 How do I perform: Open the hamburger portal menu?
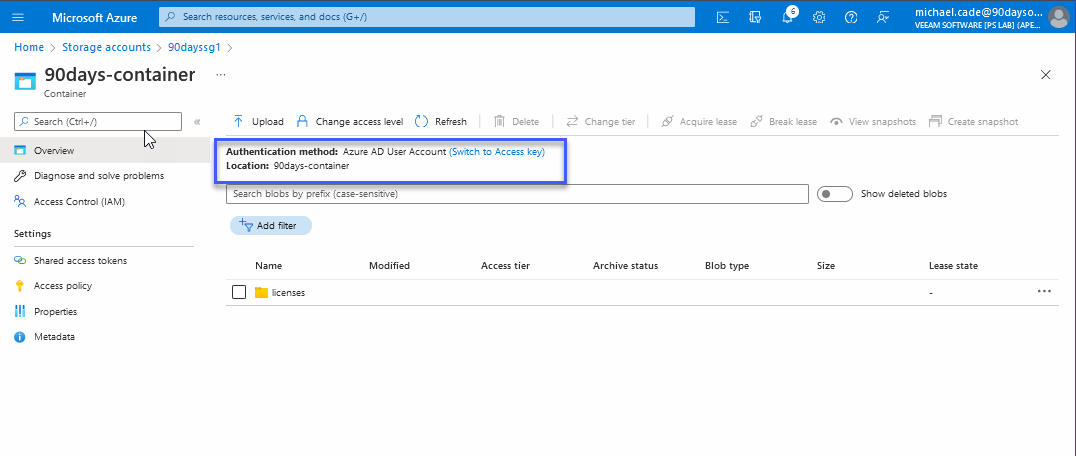coord(18,17)
